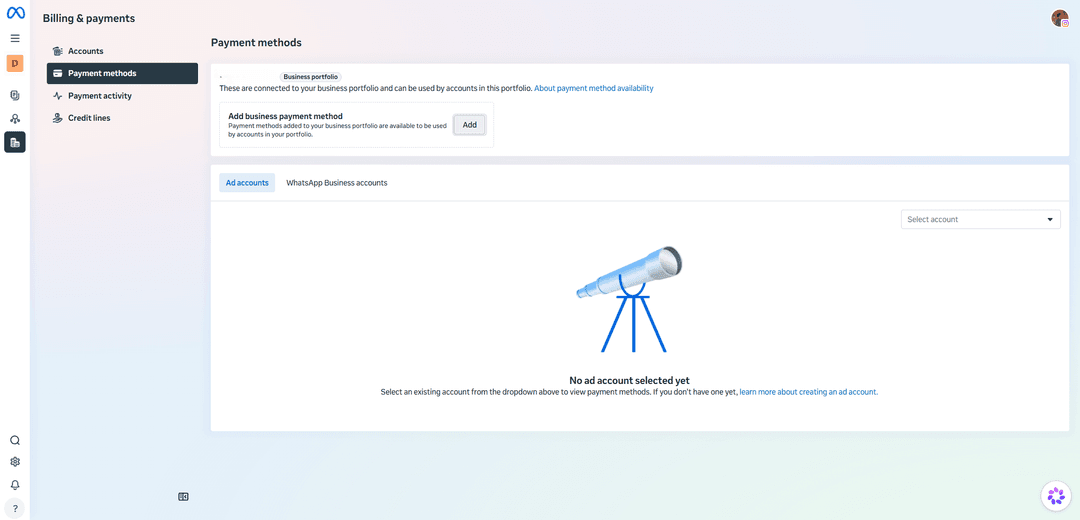Image resolution: width=1080 pixels, height=520 pixels.
Task: Select the orange D business portfolio icon
Action: click(x=15, y=63)
